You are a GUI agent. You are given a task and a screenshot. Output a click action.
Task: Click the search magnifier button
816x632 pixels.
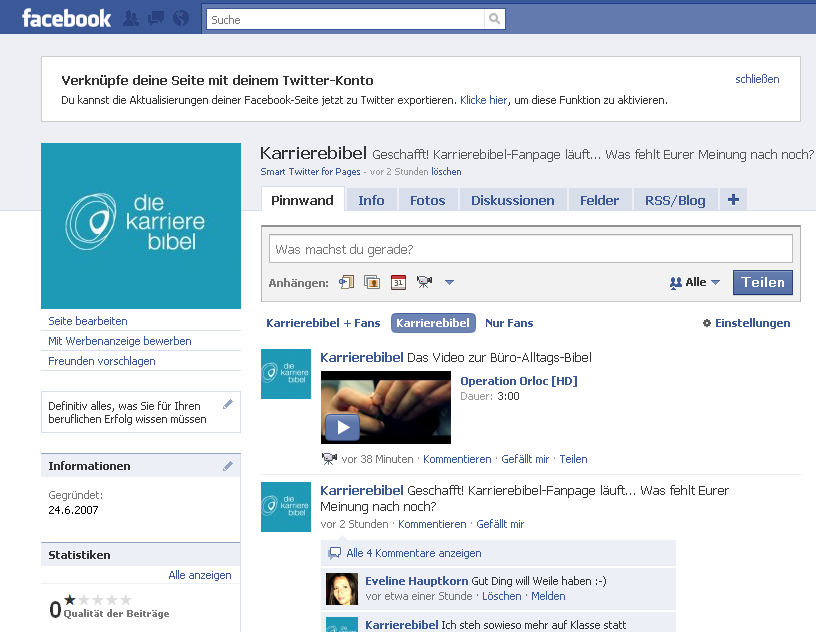pyautogui.click(x=494, y=19)
